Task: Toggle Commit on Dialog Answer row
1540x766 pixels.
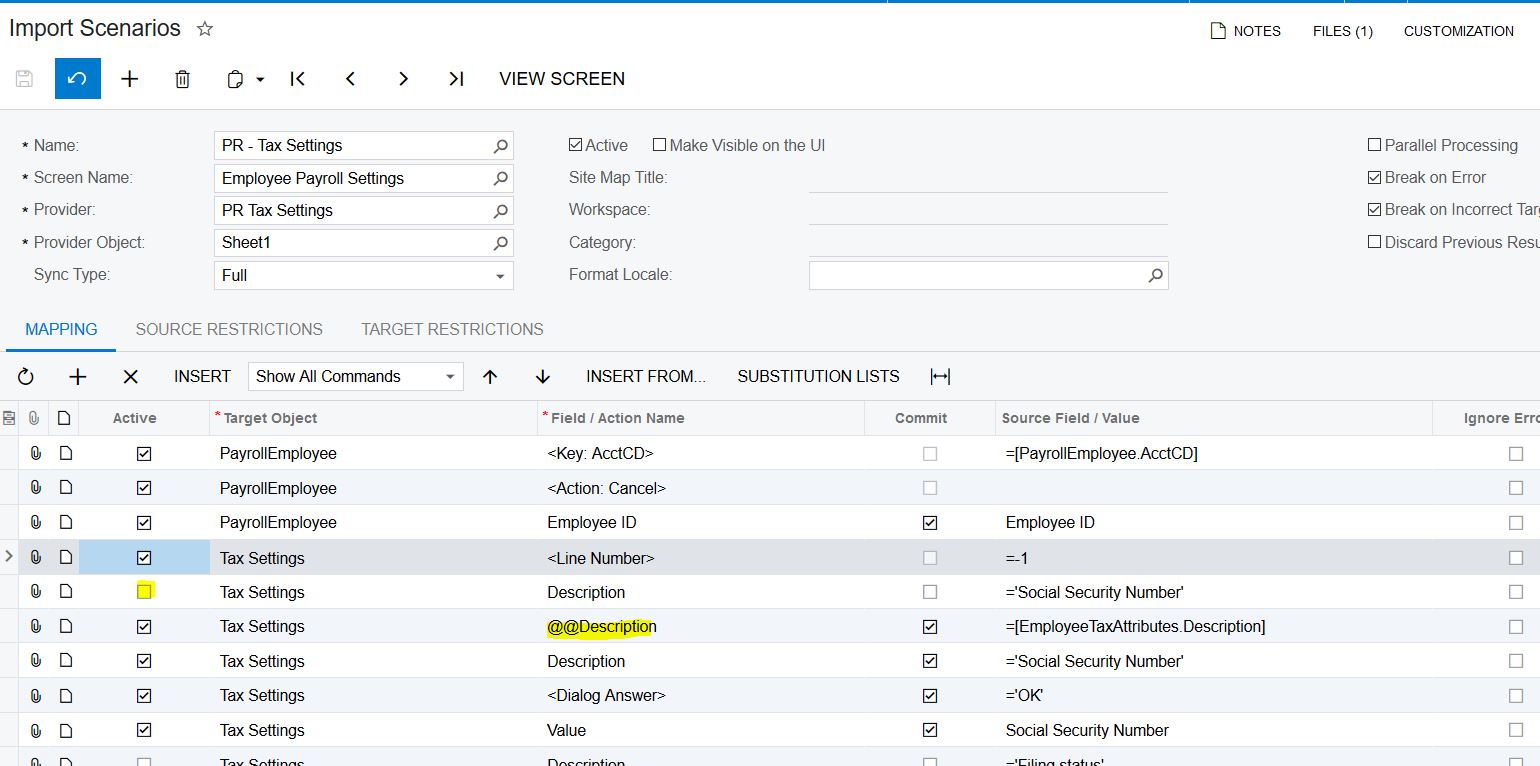Action: pyautogui.click(x=930, y=696)
